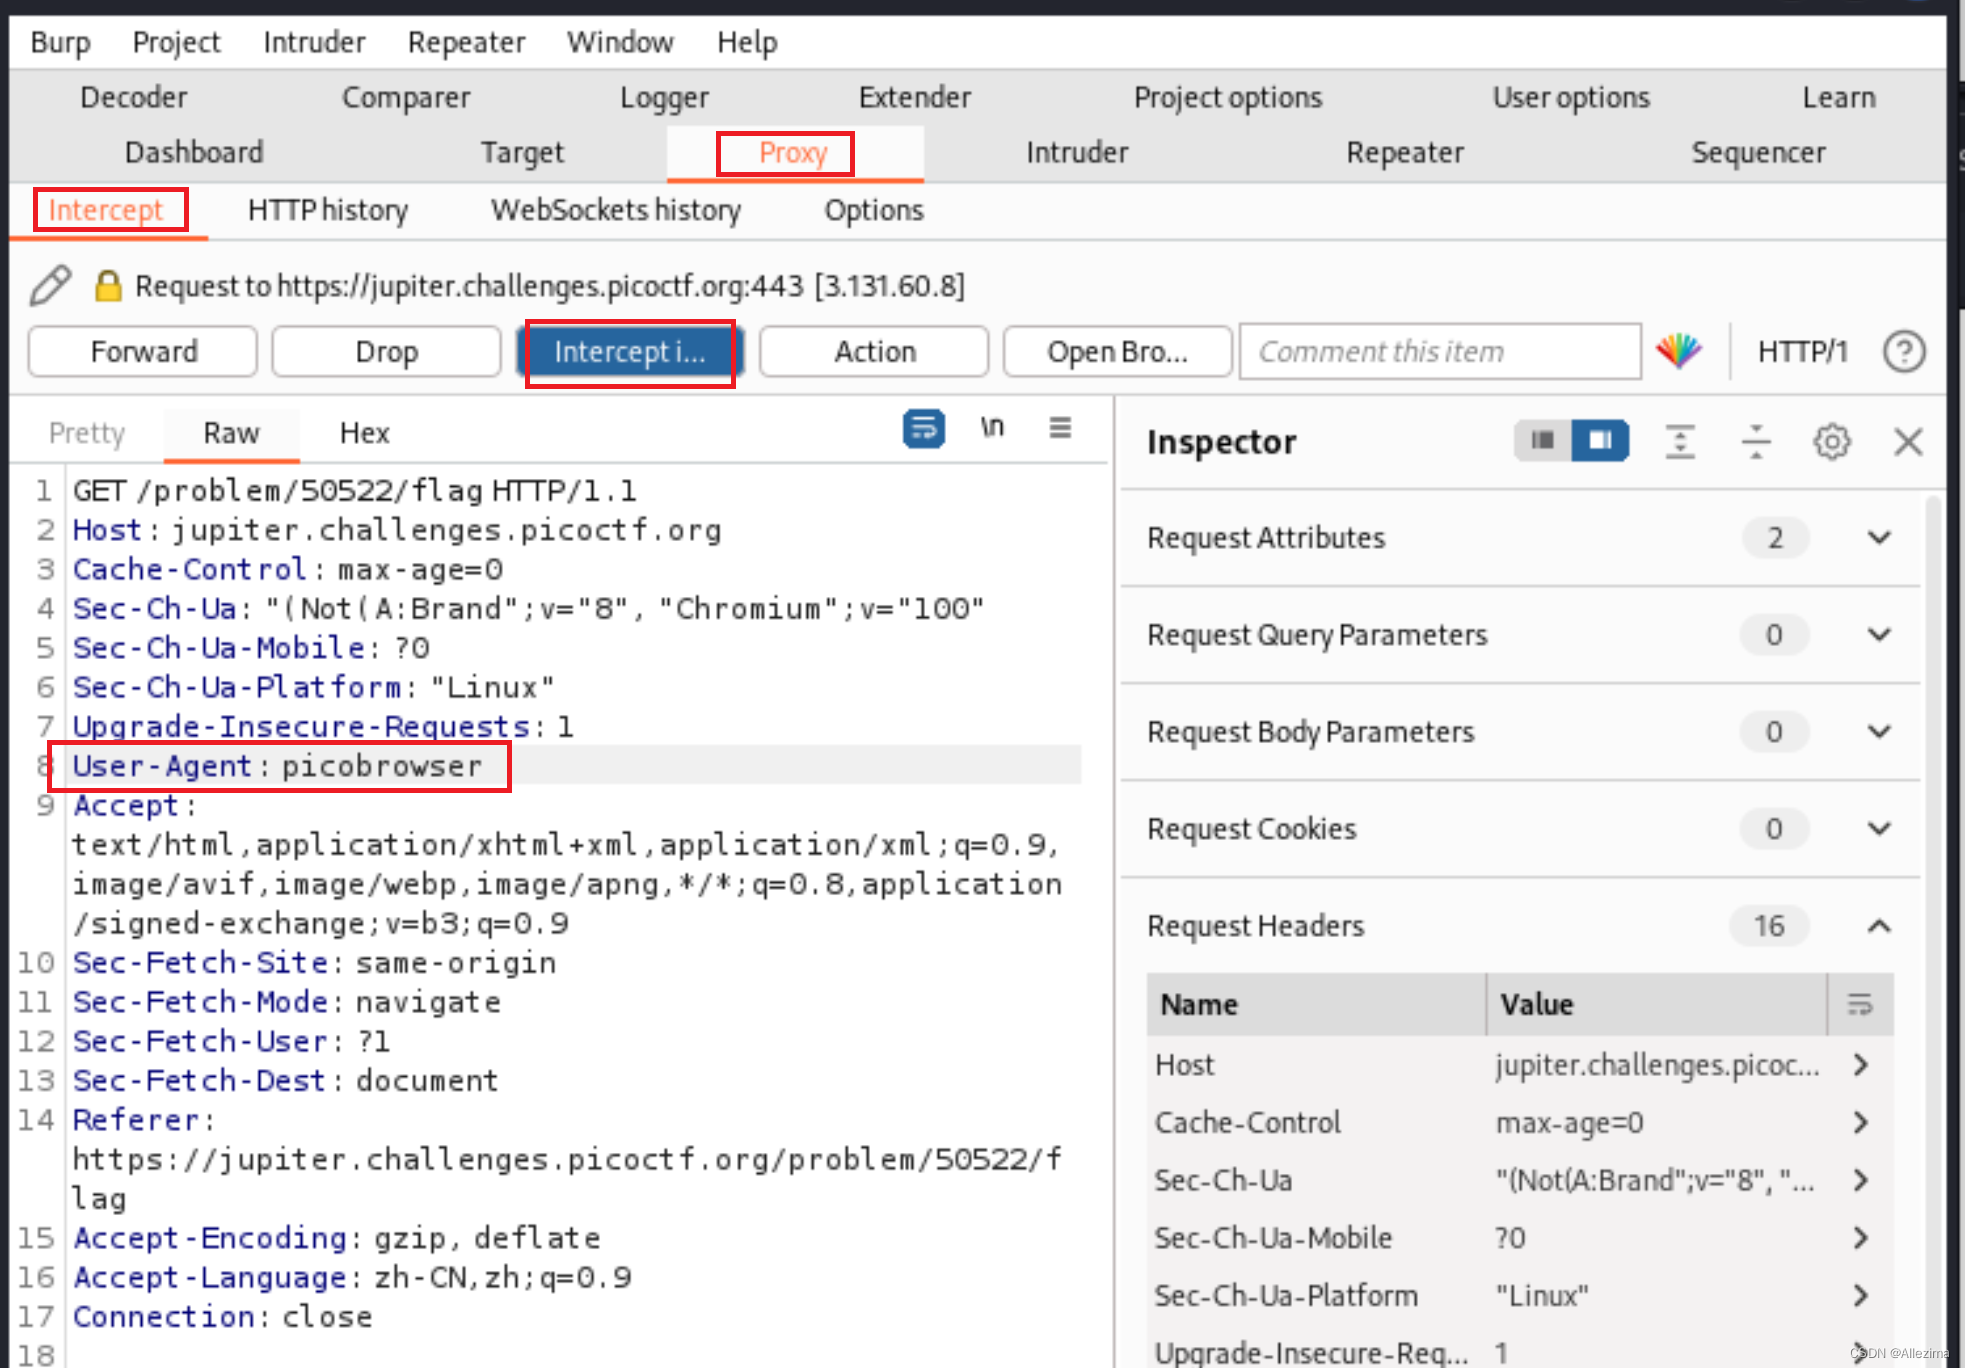Screen dimensions: 1965x1368
Task: Open the editor hamburger menu icon
Action: (x=1060, y=428)
